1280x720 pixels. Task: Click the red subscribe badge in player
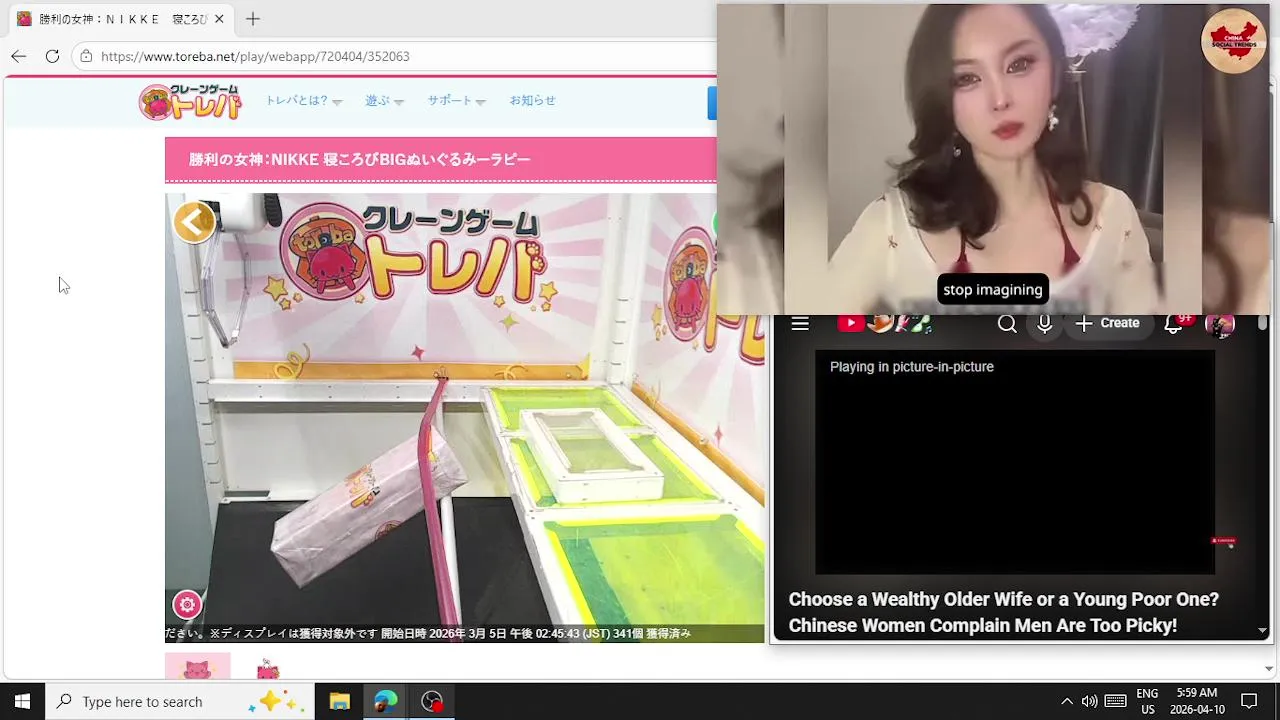pyautogui.click(x=1224, y=541)
